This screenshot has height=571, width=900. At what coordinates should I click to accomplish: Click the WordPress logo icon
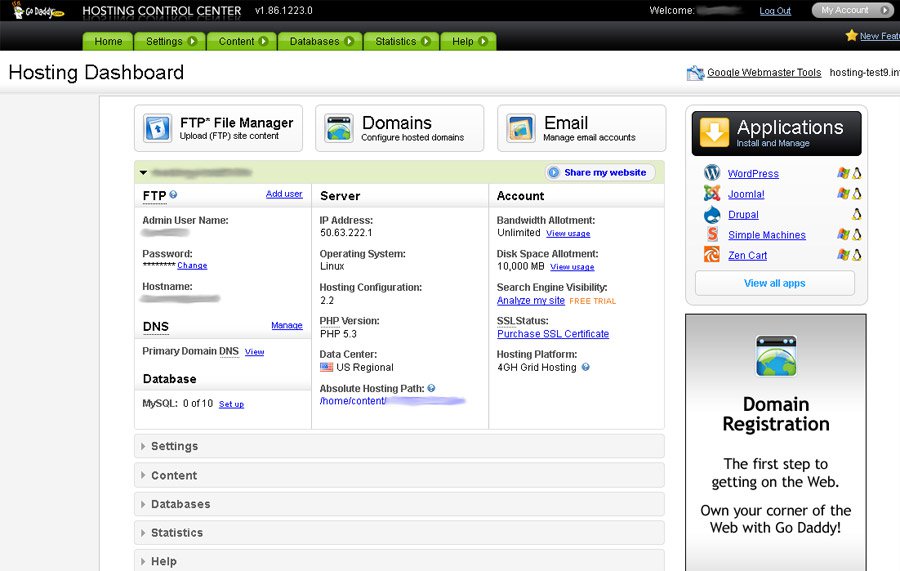coord(712,173)
